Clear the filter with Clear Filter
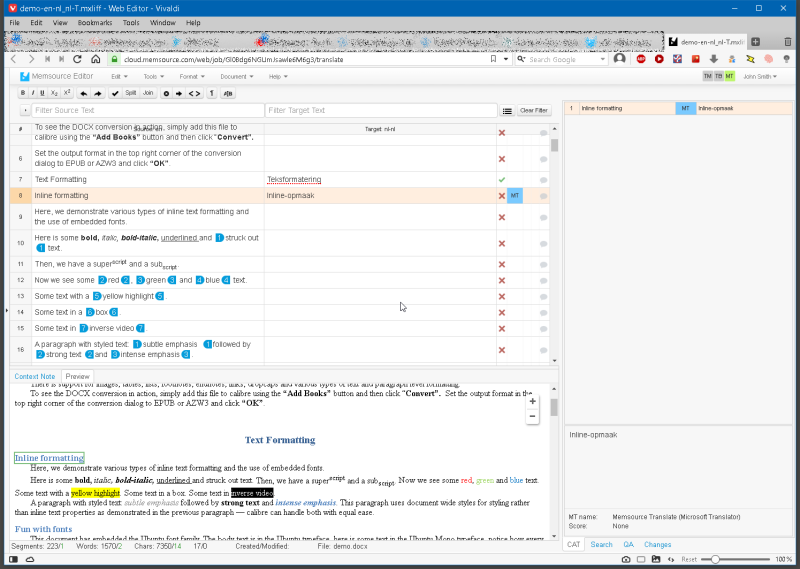This screenshot has height=569, width=800. tap(534, 110)
